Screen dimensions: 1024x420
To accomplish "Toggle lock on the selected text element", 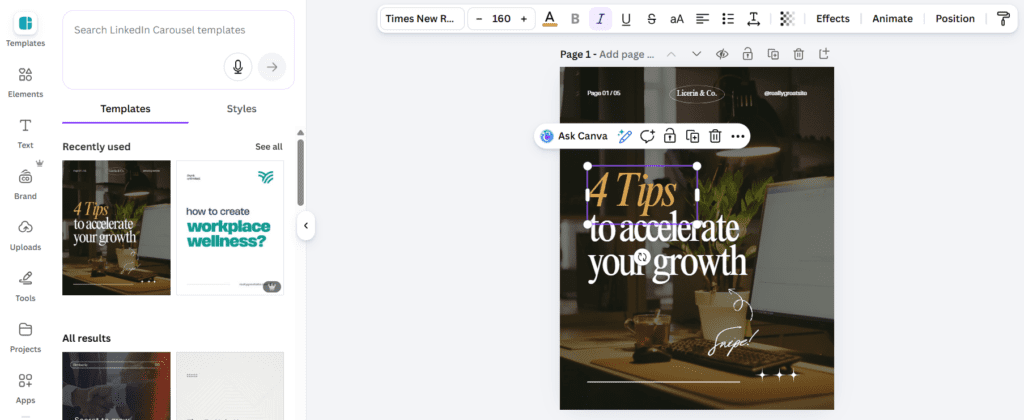I will (x=669, y=136).
